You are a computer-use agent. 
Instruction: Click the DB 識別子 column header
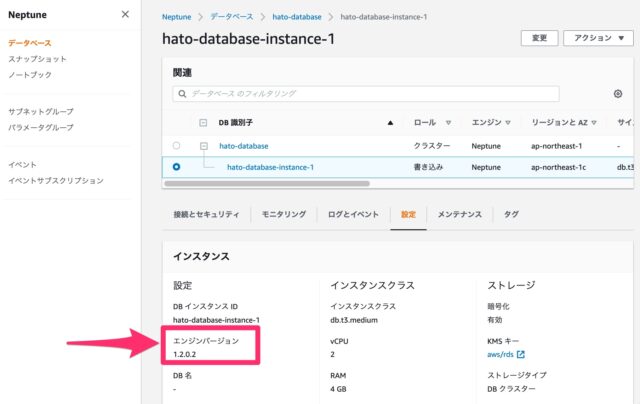(x=236, y=122)
